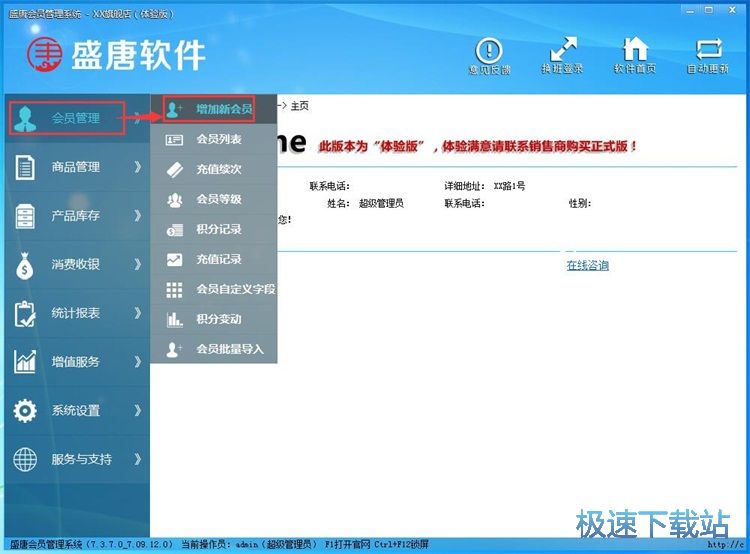Minimize the application window
This screenshot has width=750, height=554.
click(690, 10)
